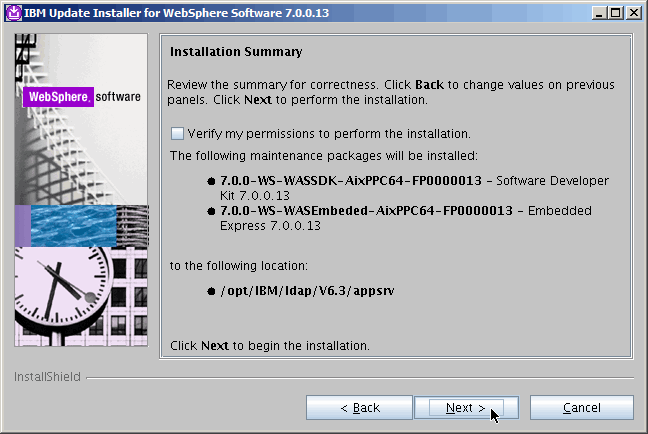Maximize the Update Installer window
The width and height of the screenshot is (648, 434).
tap(615, 12)
